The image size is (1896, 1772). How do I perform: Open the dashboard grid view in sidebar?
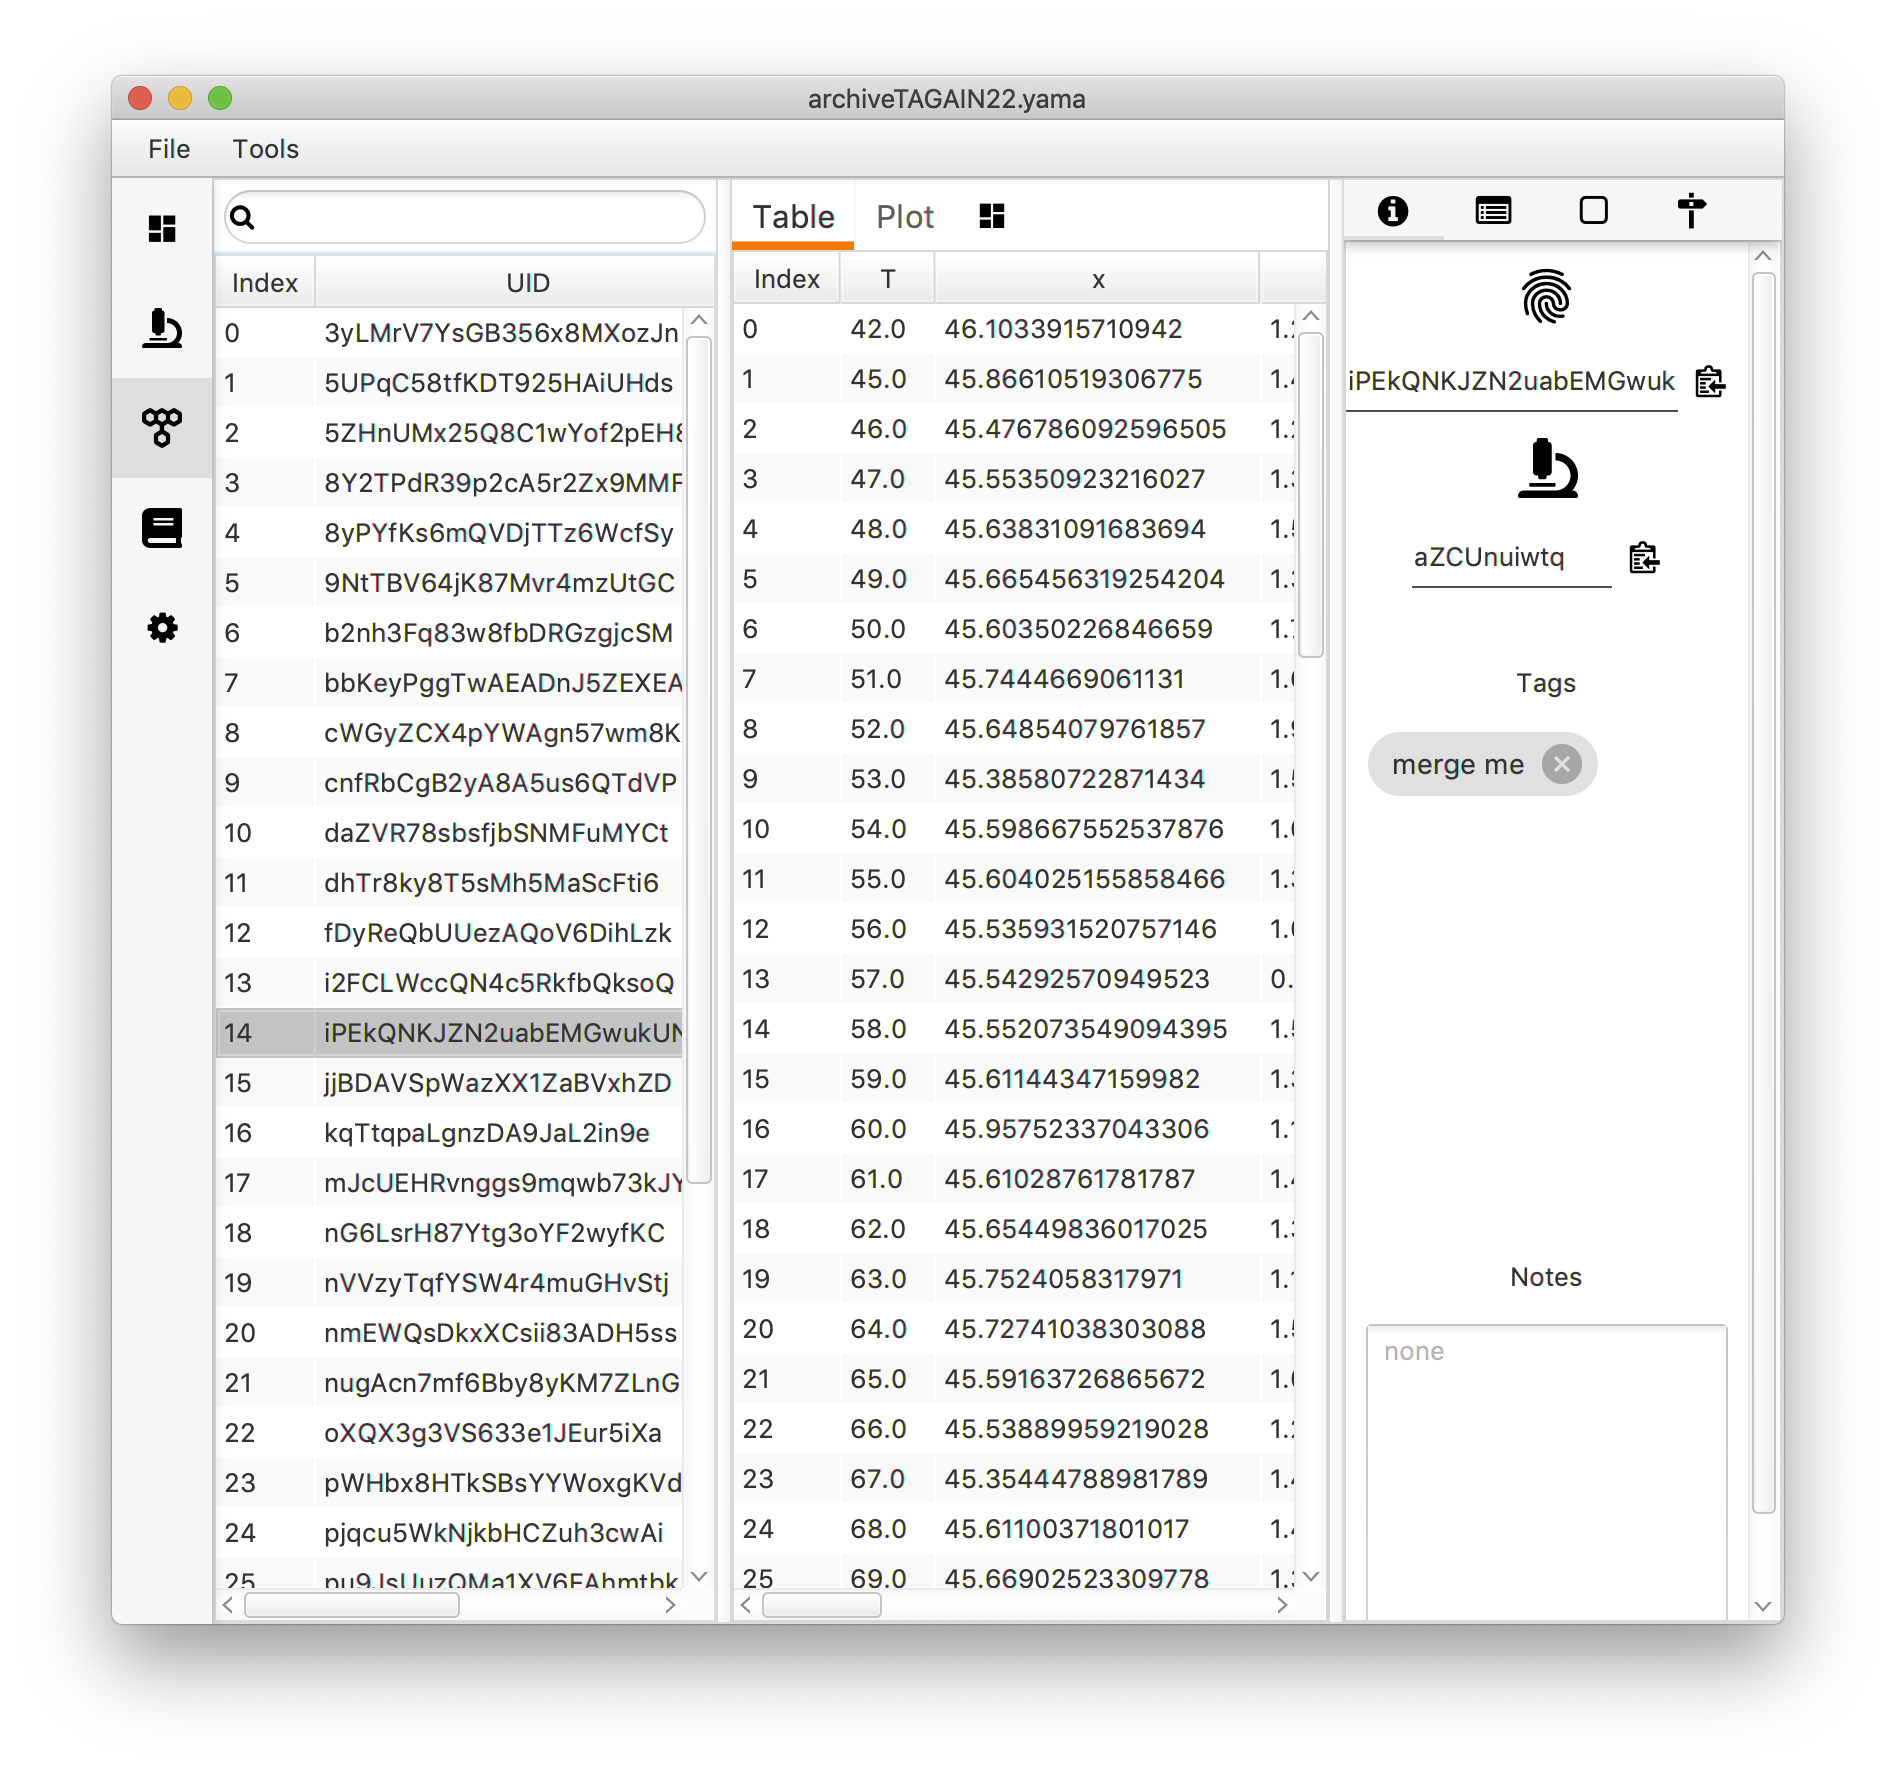[x=162, y=229]
